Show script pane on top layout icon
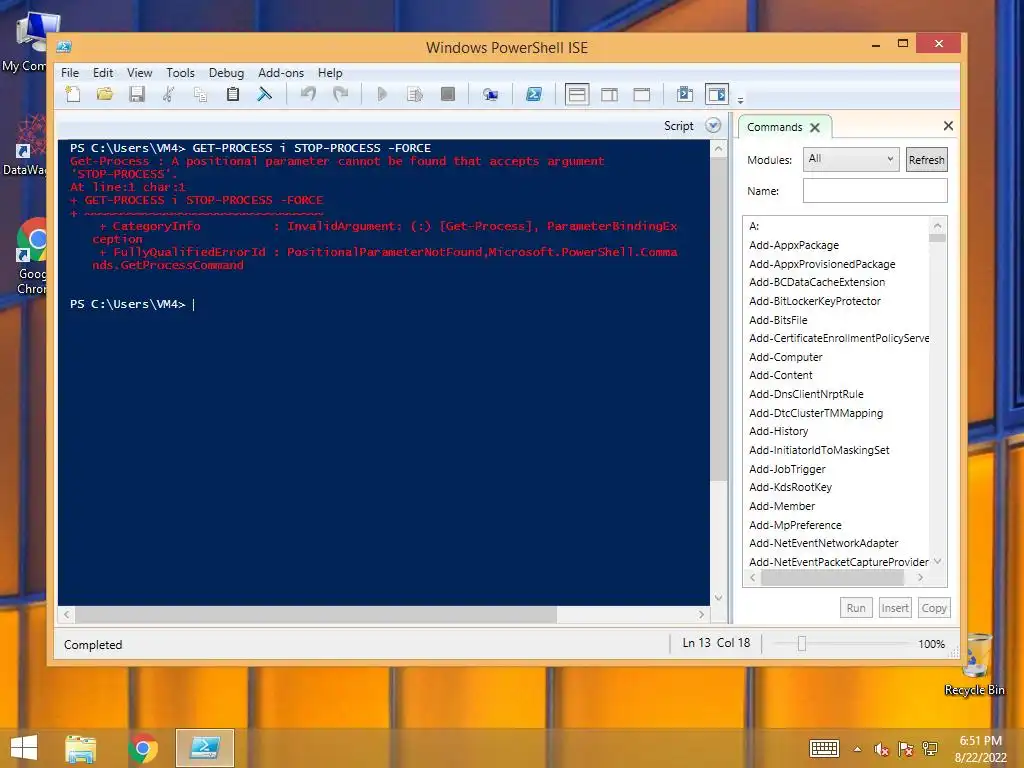This screenshot has height=768, width=1024. click(577, 95)
